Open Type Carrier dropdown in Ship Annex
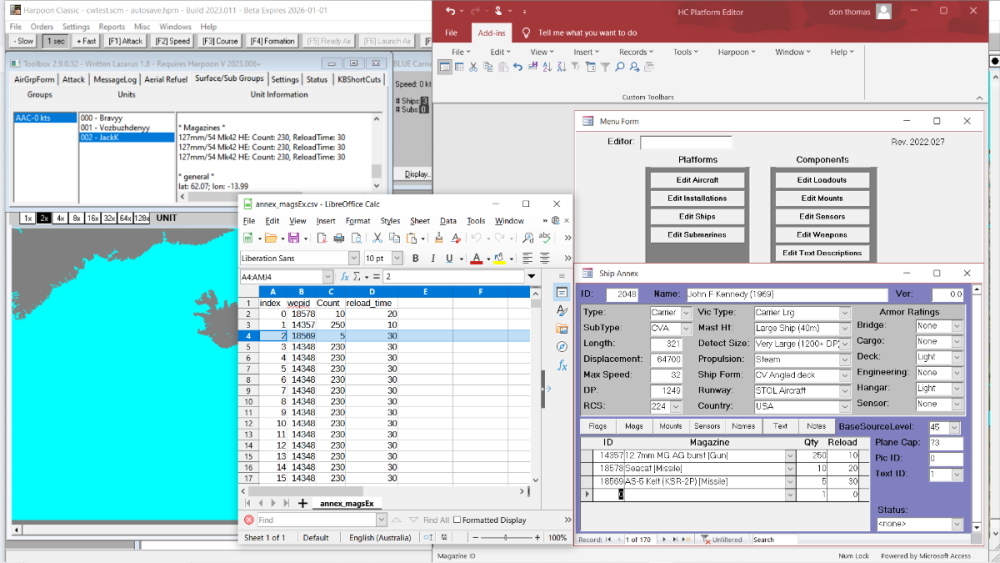Screen dimensions: 1000x563 (x=686, y=313)
